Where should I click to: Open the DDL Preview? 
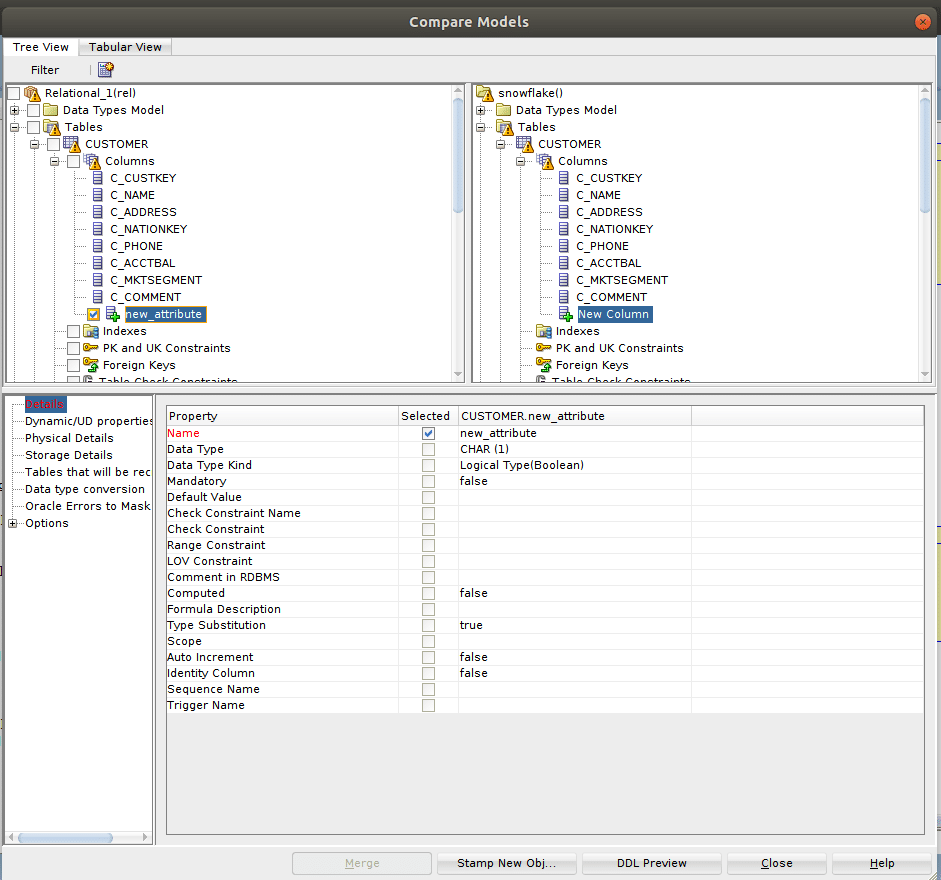pos(652,863)
